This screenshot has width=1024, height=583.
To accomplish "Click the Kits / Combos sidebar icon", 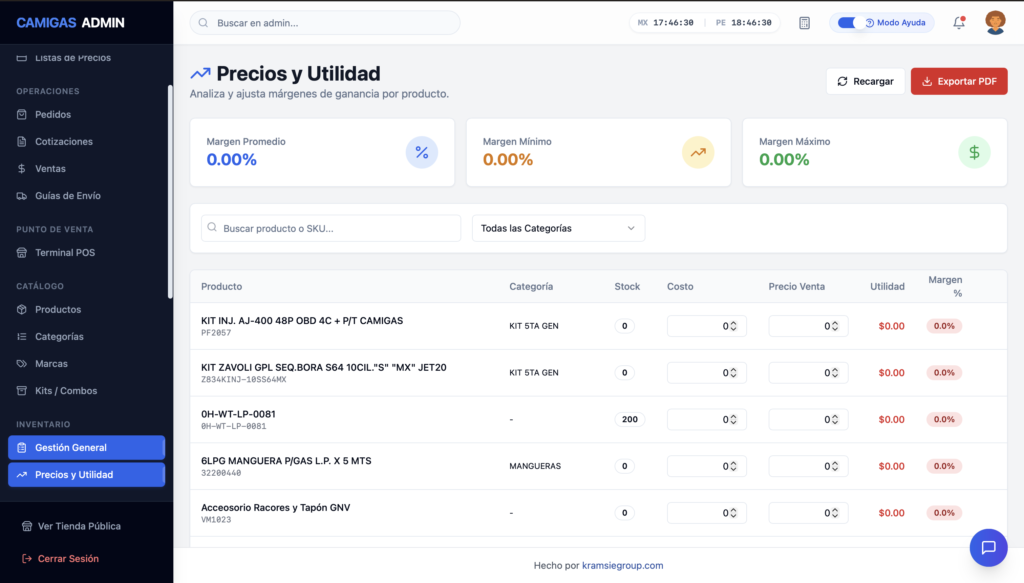I will 22,391.
